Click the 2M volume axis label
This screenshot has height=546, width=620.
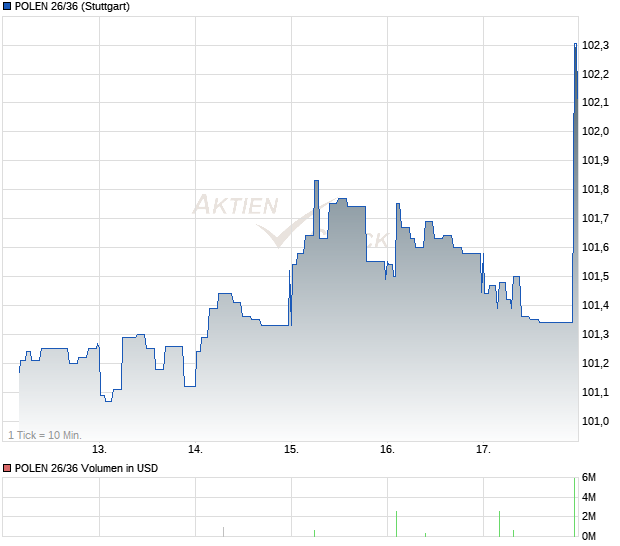[588, 516]
